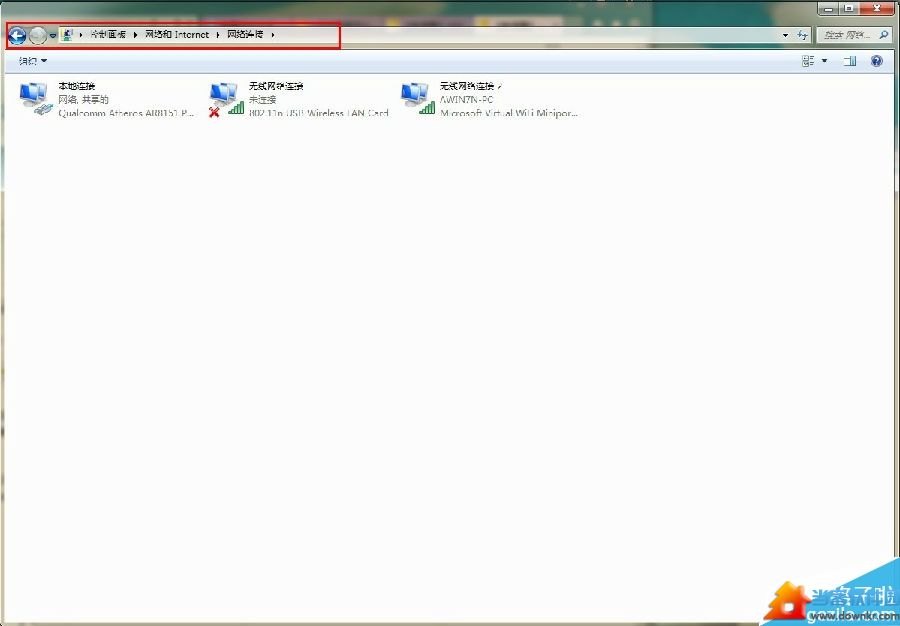Focus the search box in the window

[854, 36]
